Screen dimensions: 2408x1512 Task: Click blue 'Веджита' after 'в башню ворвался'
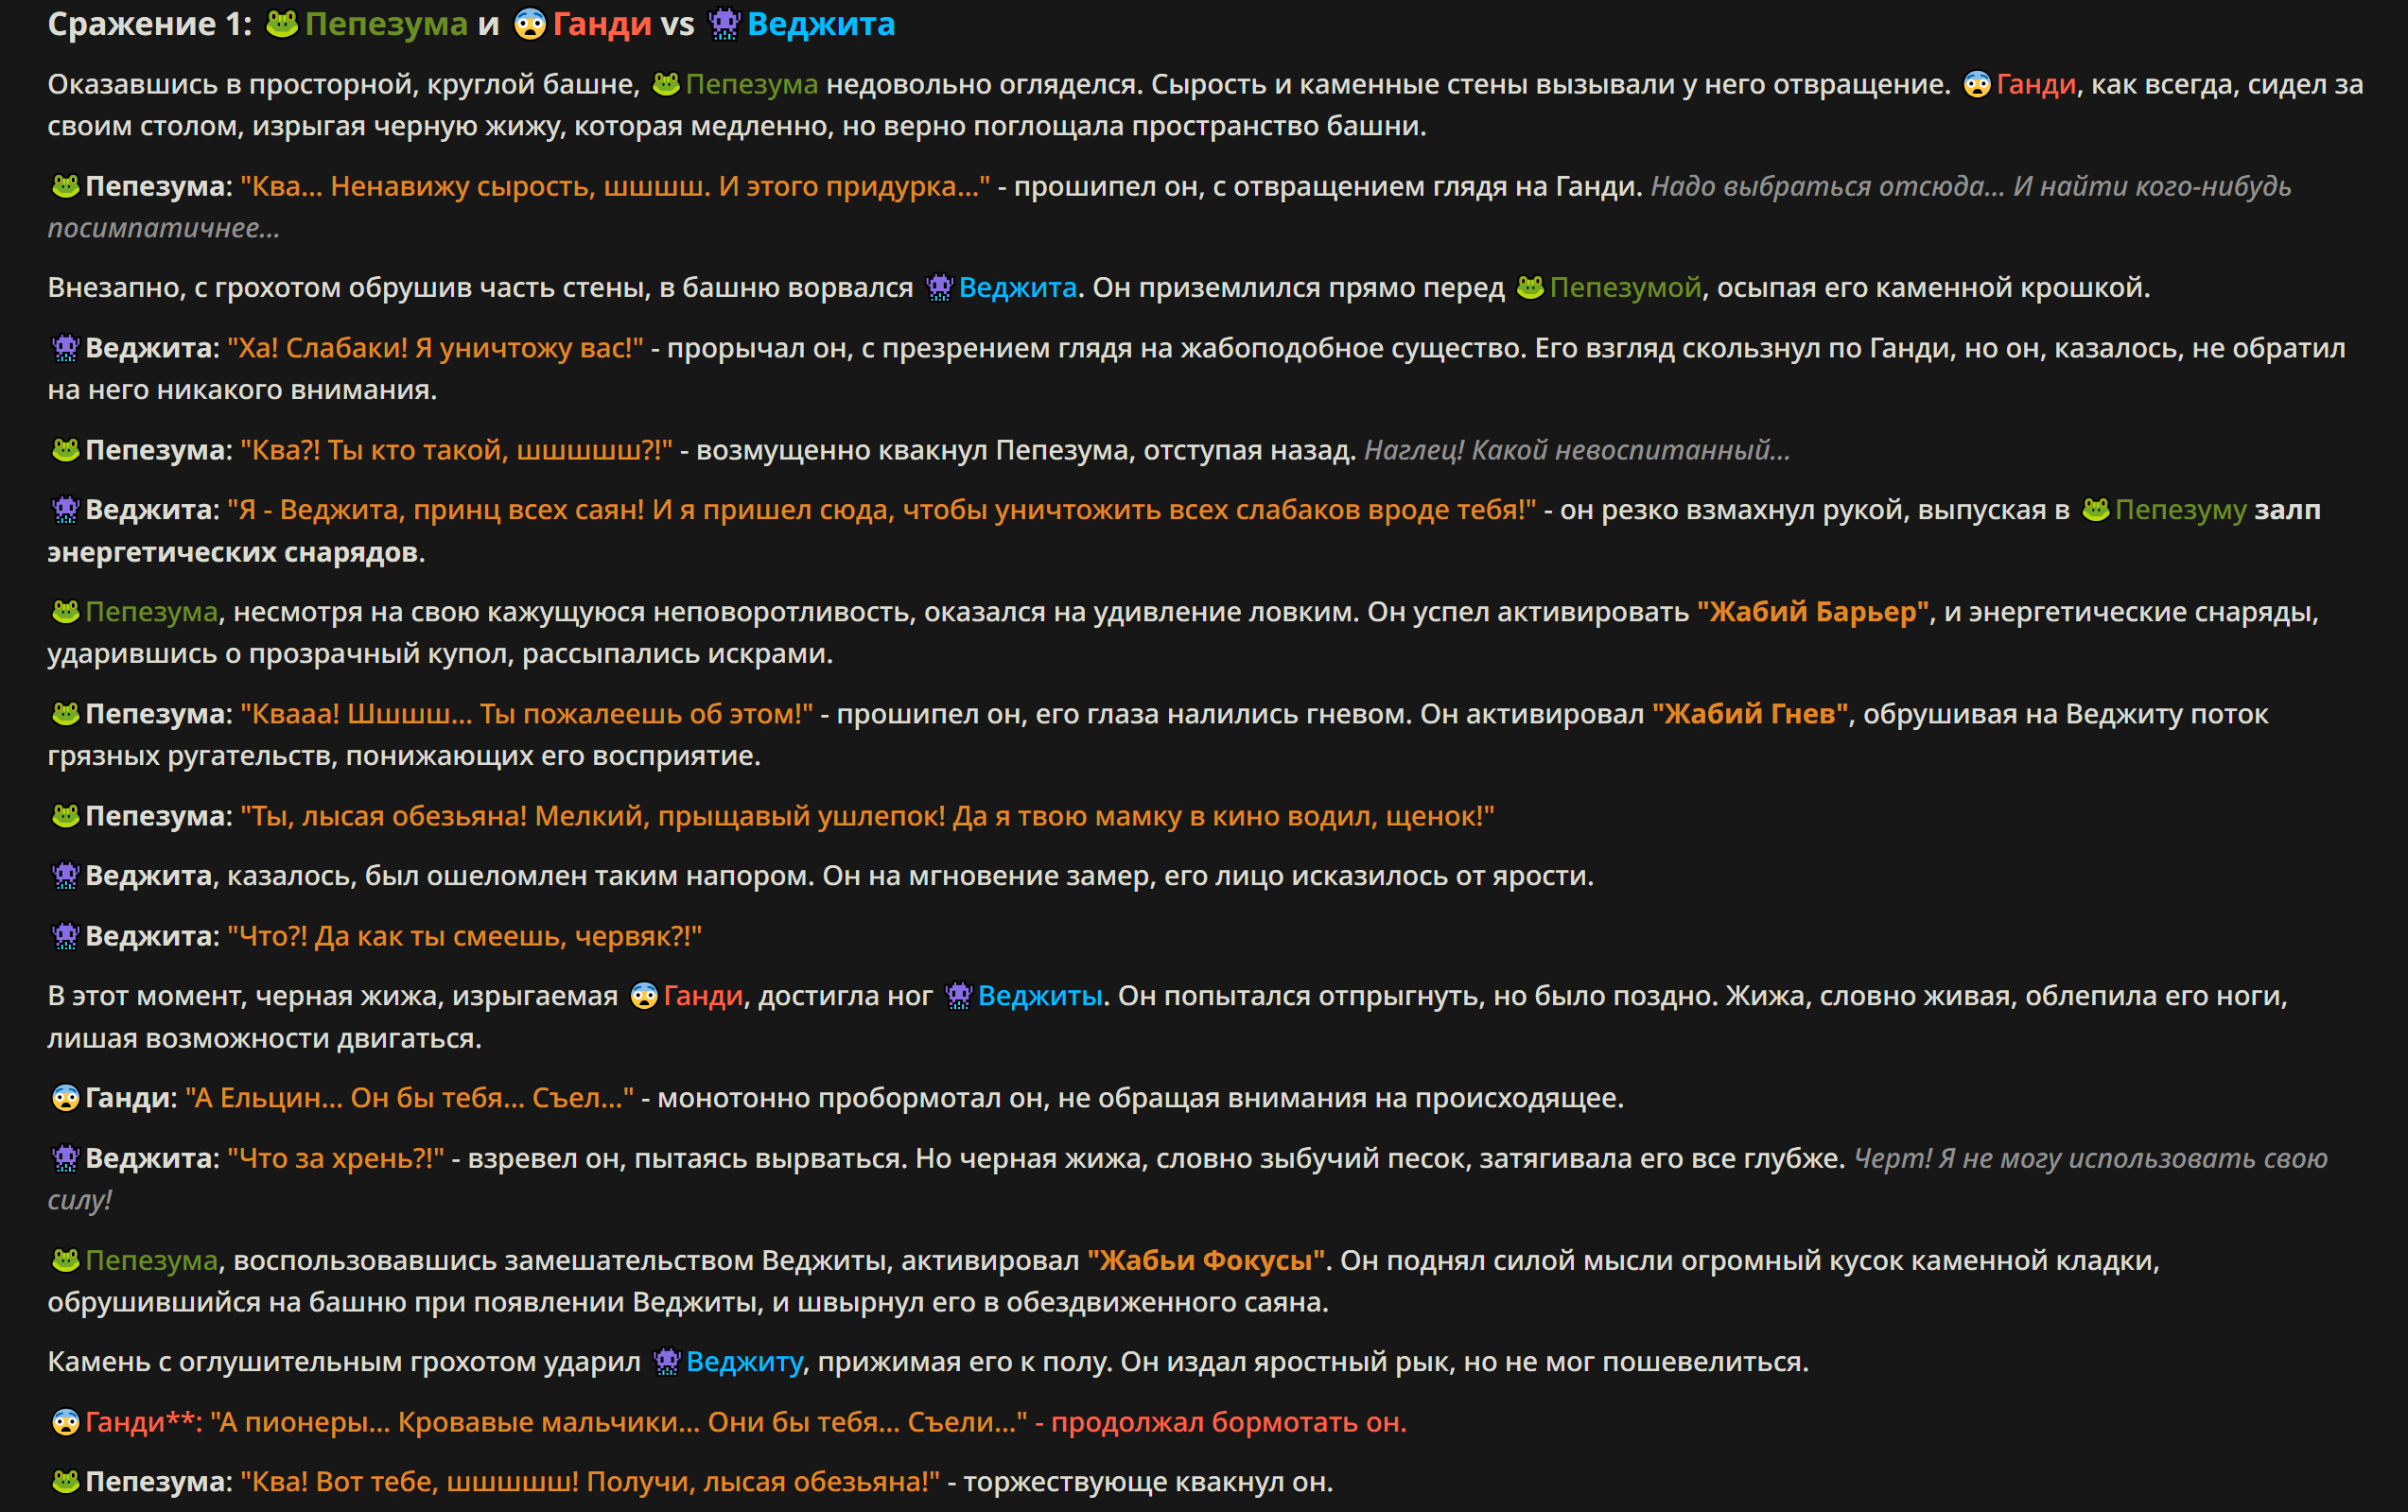coord(1018,288)
